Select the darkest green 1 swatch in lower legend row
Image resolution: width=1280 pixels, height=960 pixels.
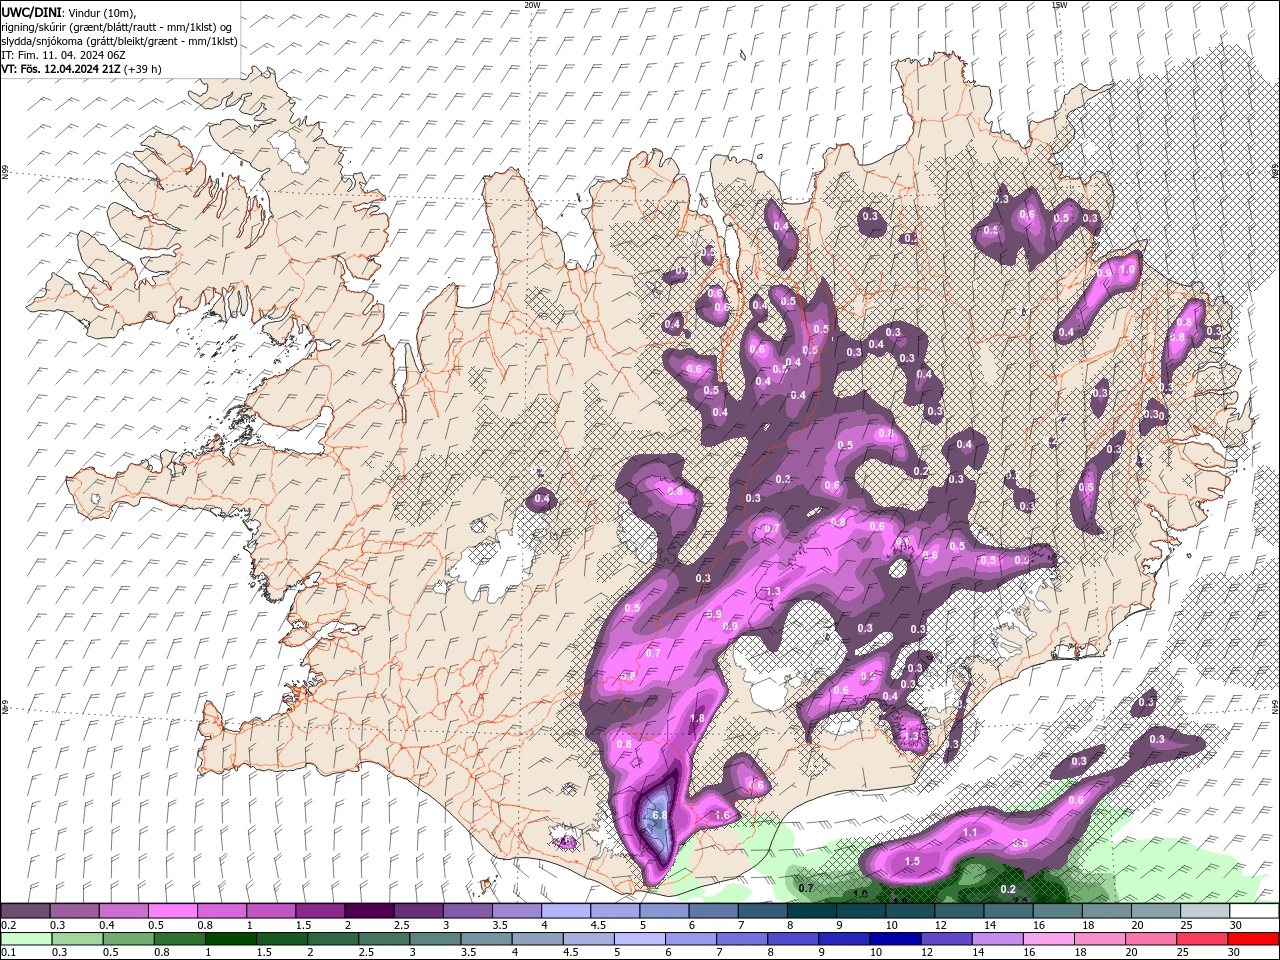[230, 939]
